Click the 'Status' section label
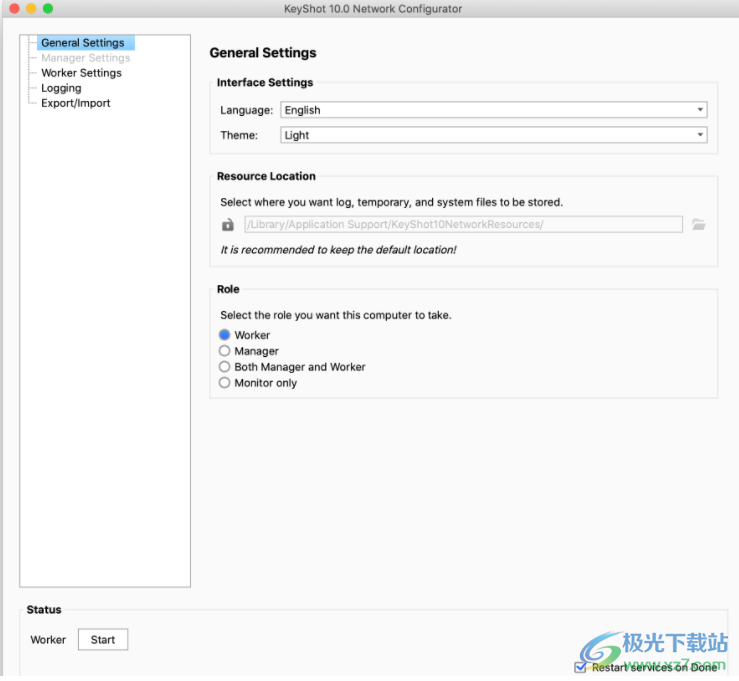The width and height of the screenshot is (739, 681). click(x=44, y=610)
